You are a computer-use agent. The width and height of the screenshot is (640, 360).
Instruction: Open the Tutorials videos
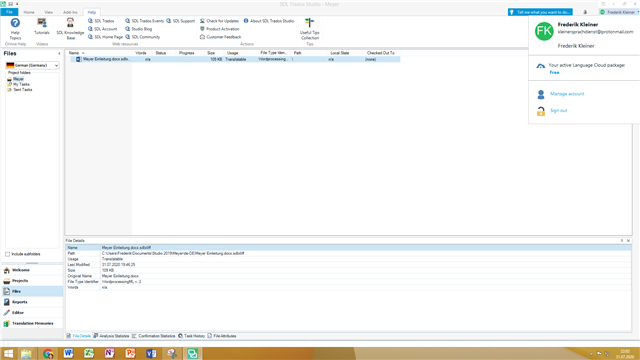[x=42, y=27]
